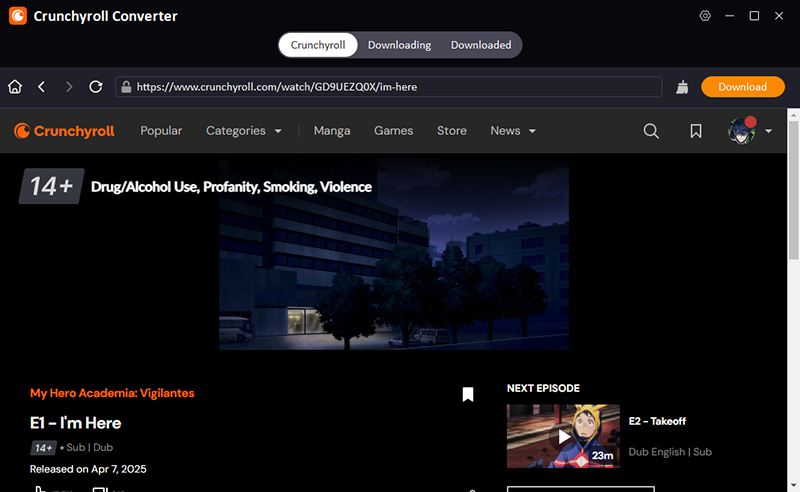800x492 pixels.
Task: Click the padlock icon in address bar
Action: pyautogui.click(x=126, y=87)
